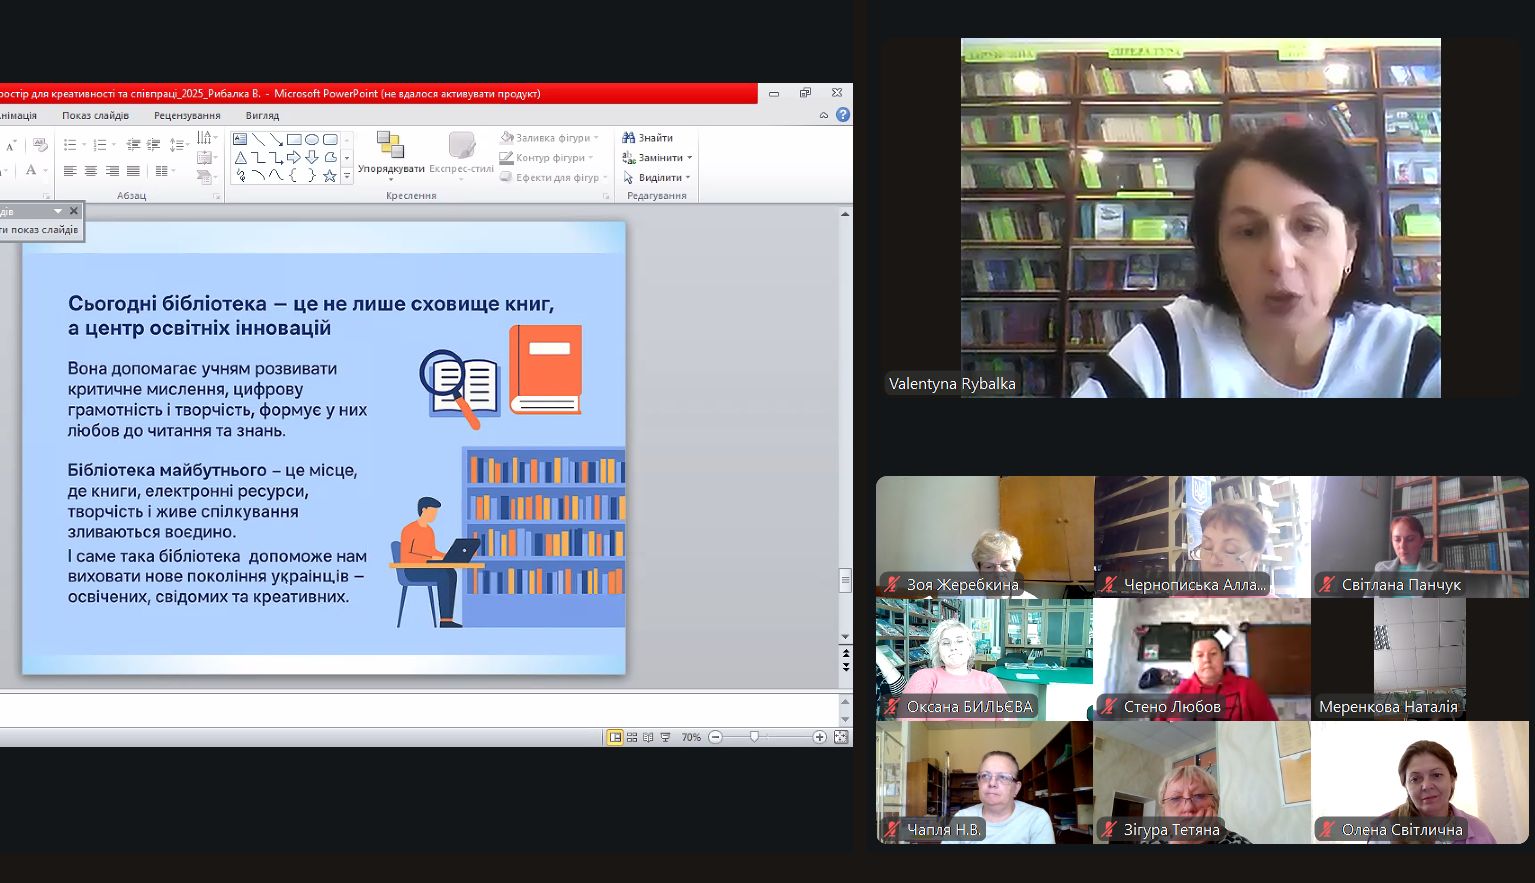This screenshot has height=883, width=1535.
Task: Expand the shapes gallery more arrow
Action: 347,176
